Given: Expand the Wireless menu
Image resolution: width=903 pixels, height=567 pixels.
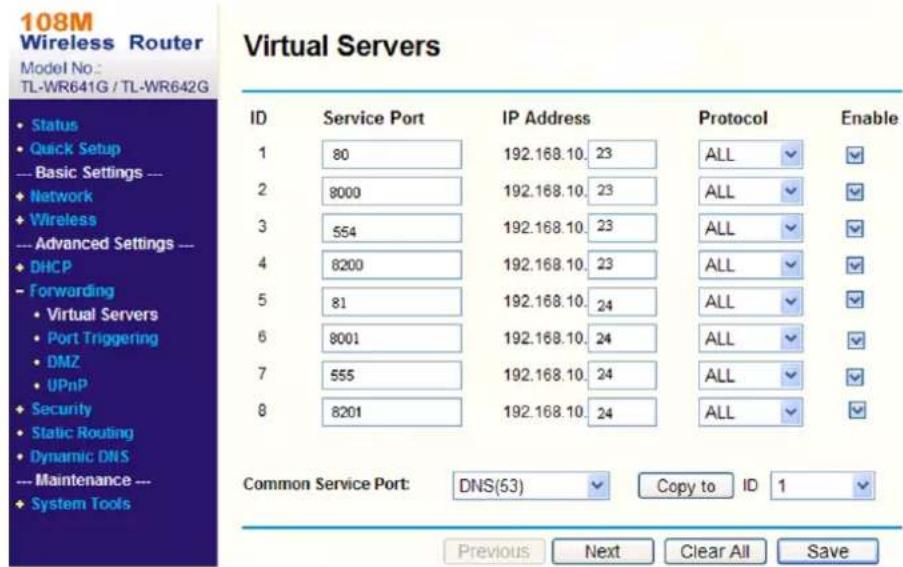Looking at the screenshot, I should point(63,219).
